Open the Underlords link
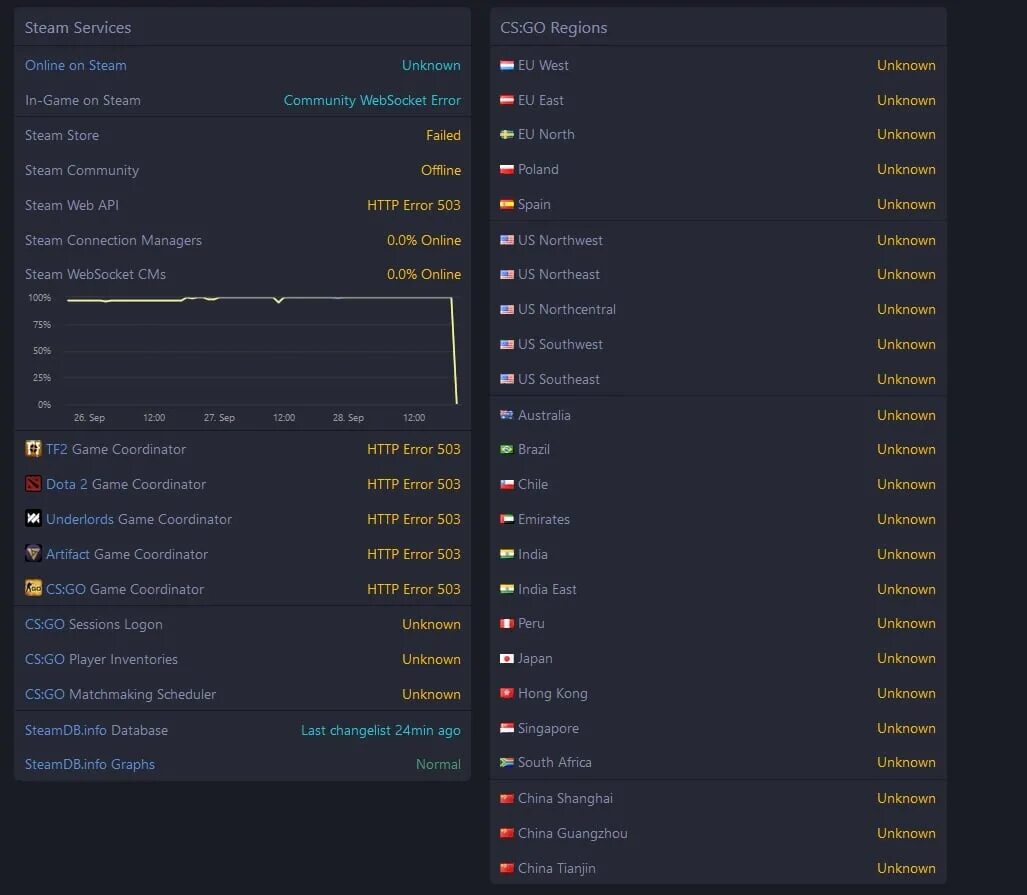 [x=80, y=519]
